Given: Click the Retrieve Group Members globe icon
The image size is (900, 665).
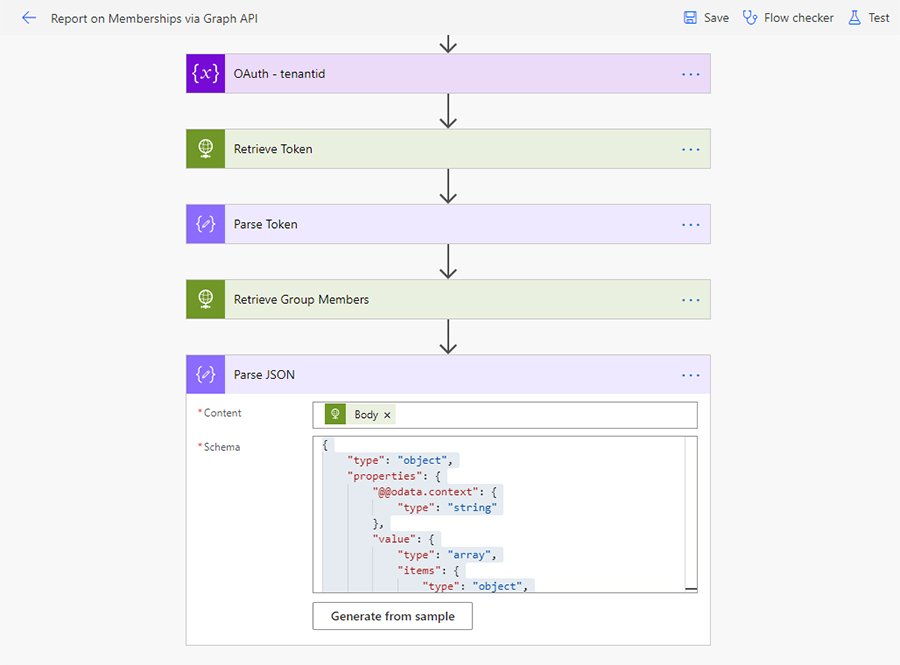Looking at the screenshot, I should tap(205, 299).
